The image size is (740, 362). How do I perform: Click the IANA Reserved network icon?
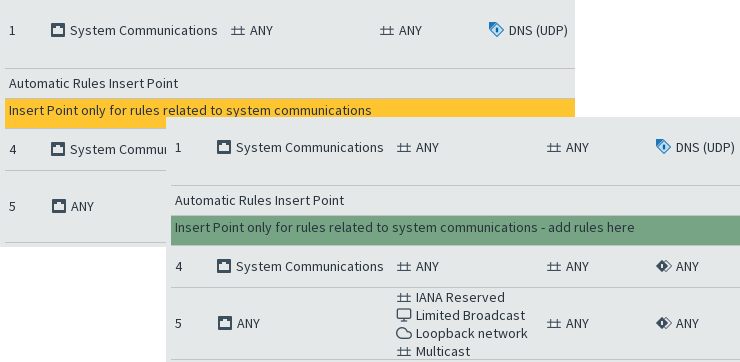click(404, 298)
